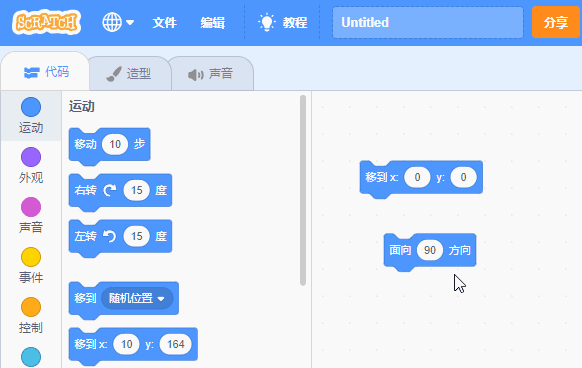
Task: Switch to the 造型 tab
Action: pyautogui.click(x=130, y=74)
